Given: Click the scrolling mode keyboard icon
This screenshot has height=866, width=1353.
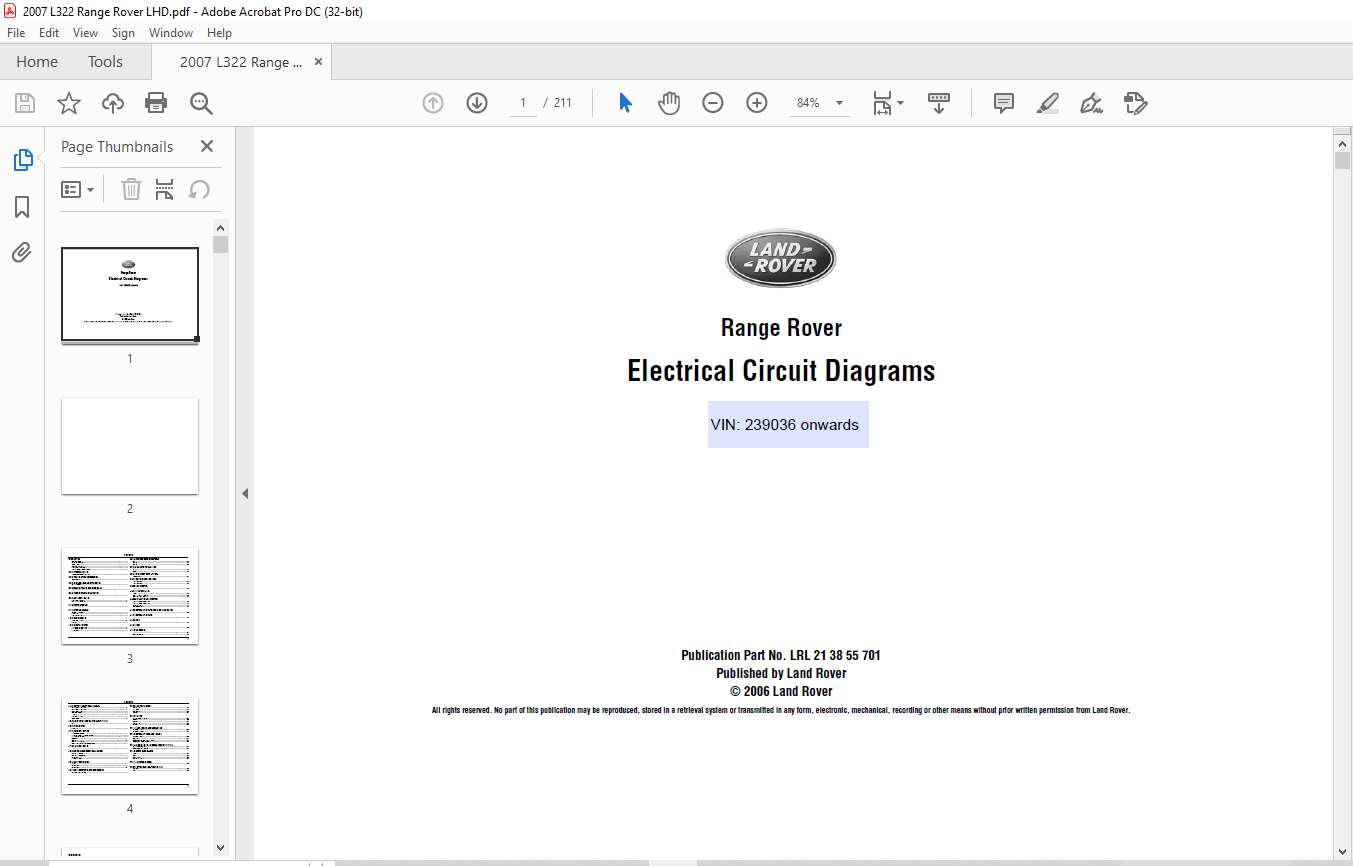Looking at the screenshot, I should tap(939, 103).
